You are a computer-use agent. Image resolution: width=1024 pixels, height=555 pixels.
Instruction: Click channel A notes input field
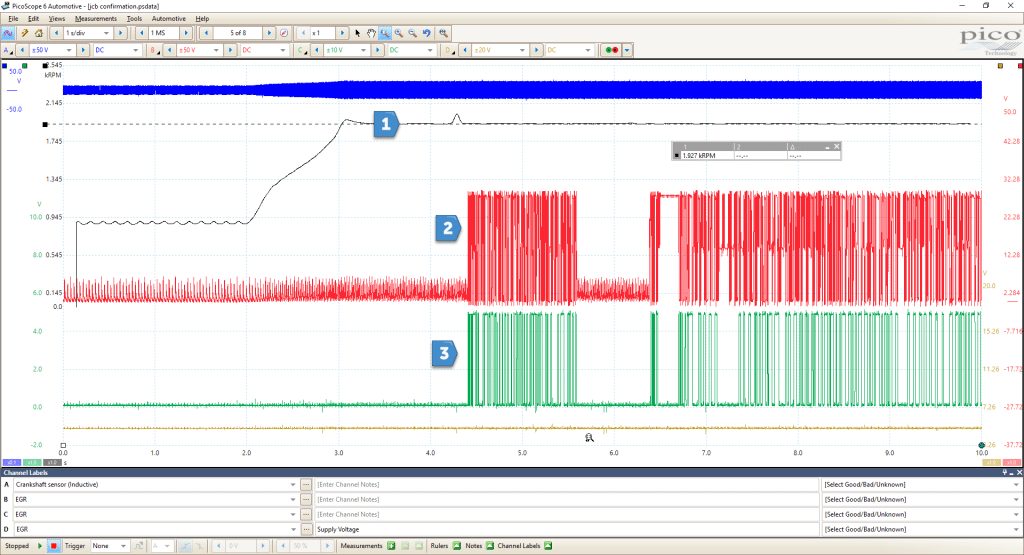point(566,484)
